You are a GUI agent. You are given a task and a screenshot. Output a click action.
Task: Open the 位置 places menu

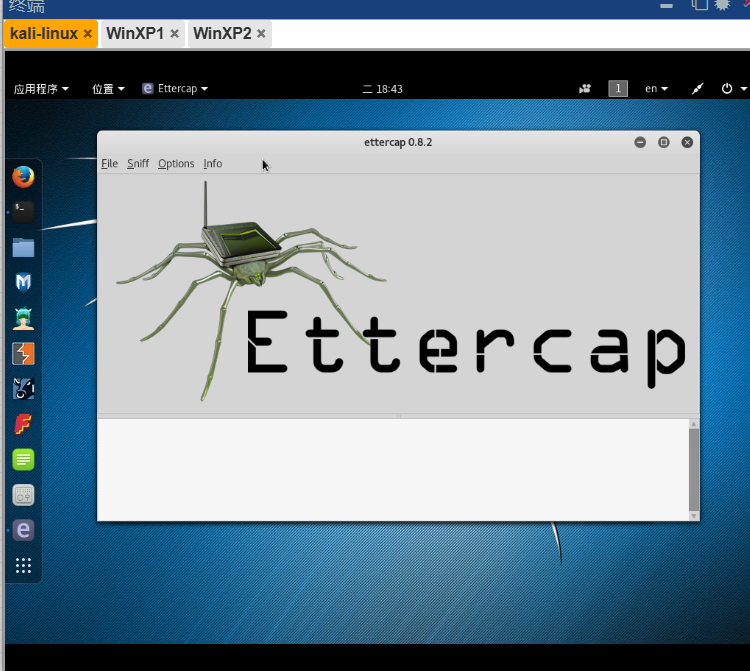click(108, 89)
